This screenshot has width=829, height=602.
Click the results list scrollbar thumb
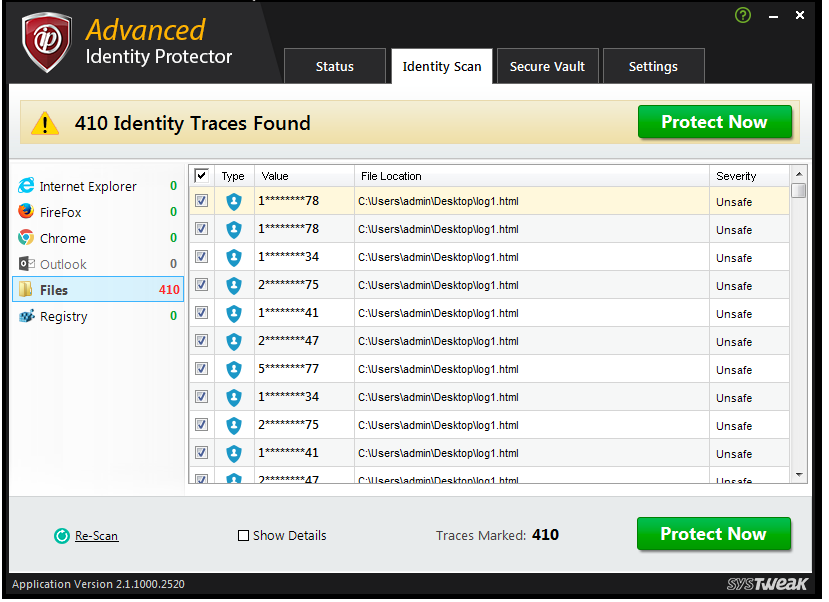coord(799,190)
